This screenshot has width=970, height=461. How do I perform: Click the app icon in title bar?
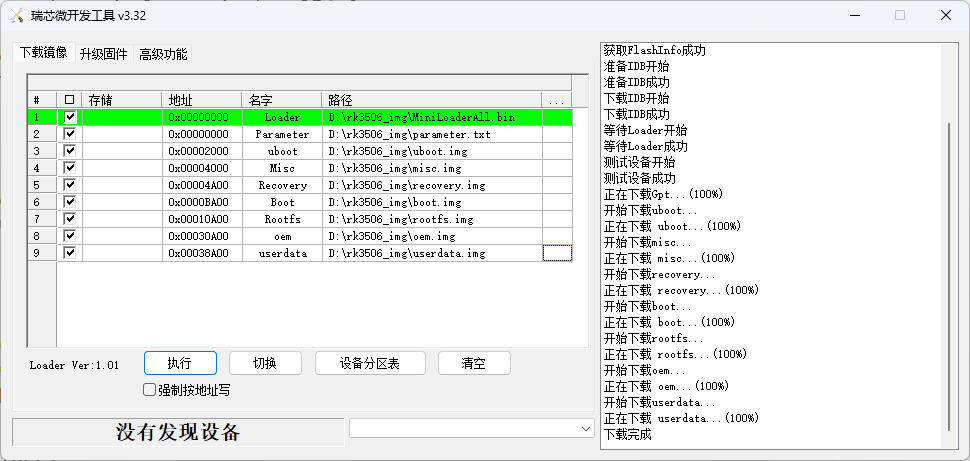coord(17,16)
